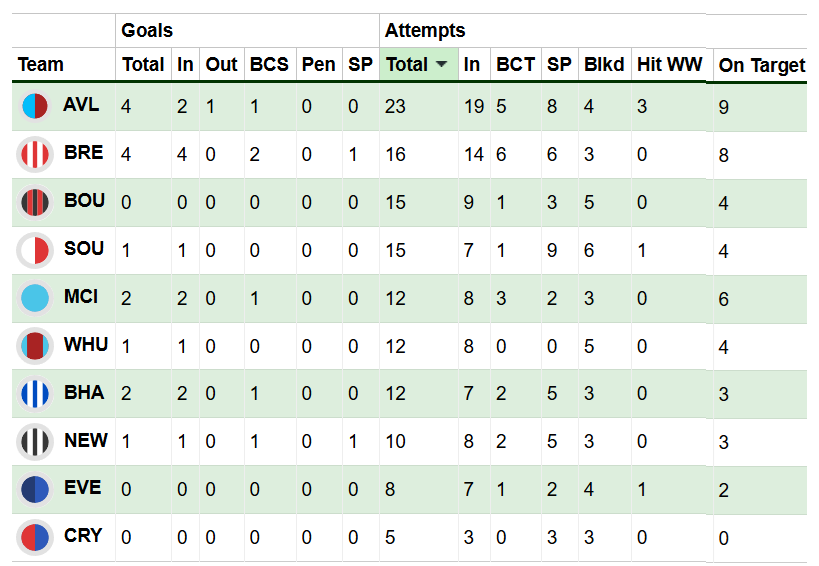Viewport: 819px width, 566px height.
Task: Sort table by Goals Total column
Action: click(x=143, y=65)
